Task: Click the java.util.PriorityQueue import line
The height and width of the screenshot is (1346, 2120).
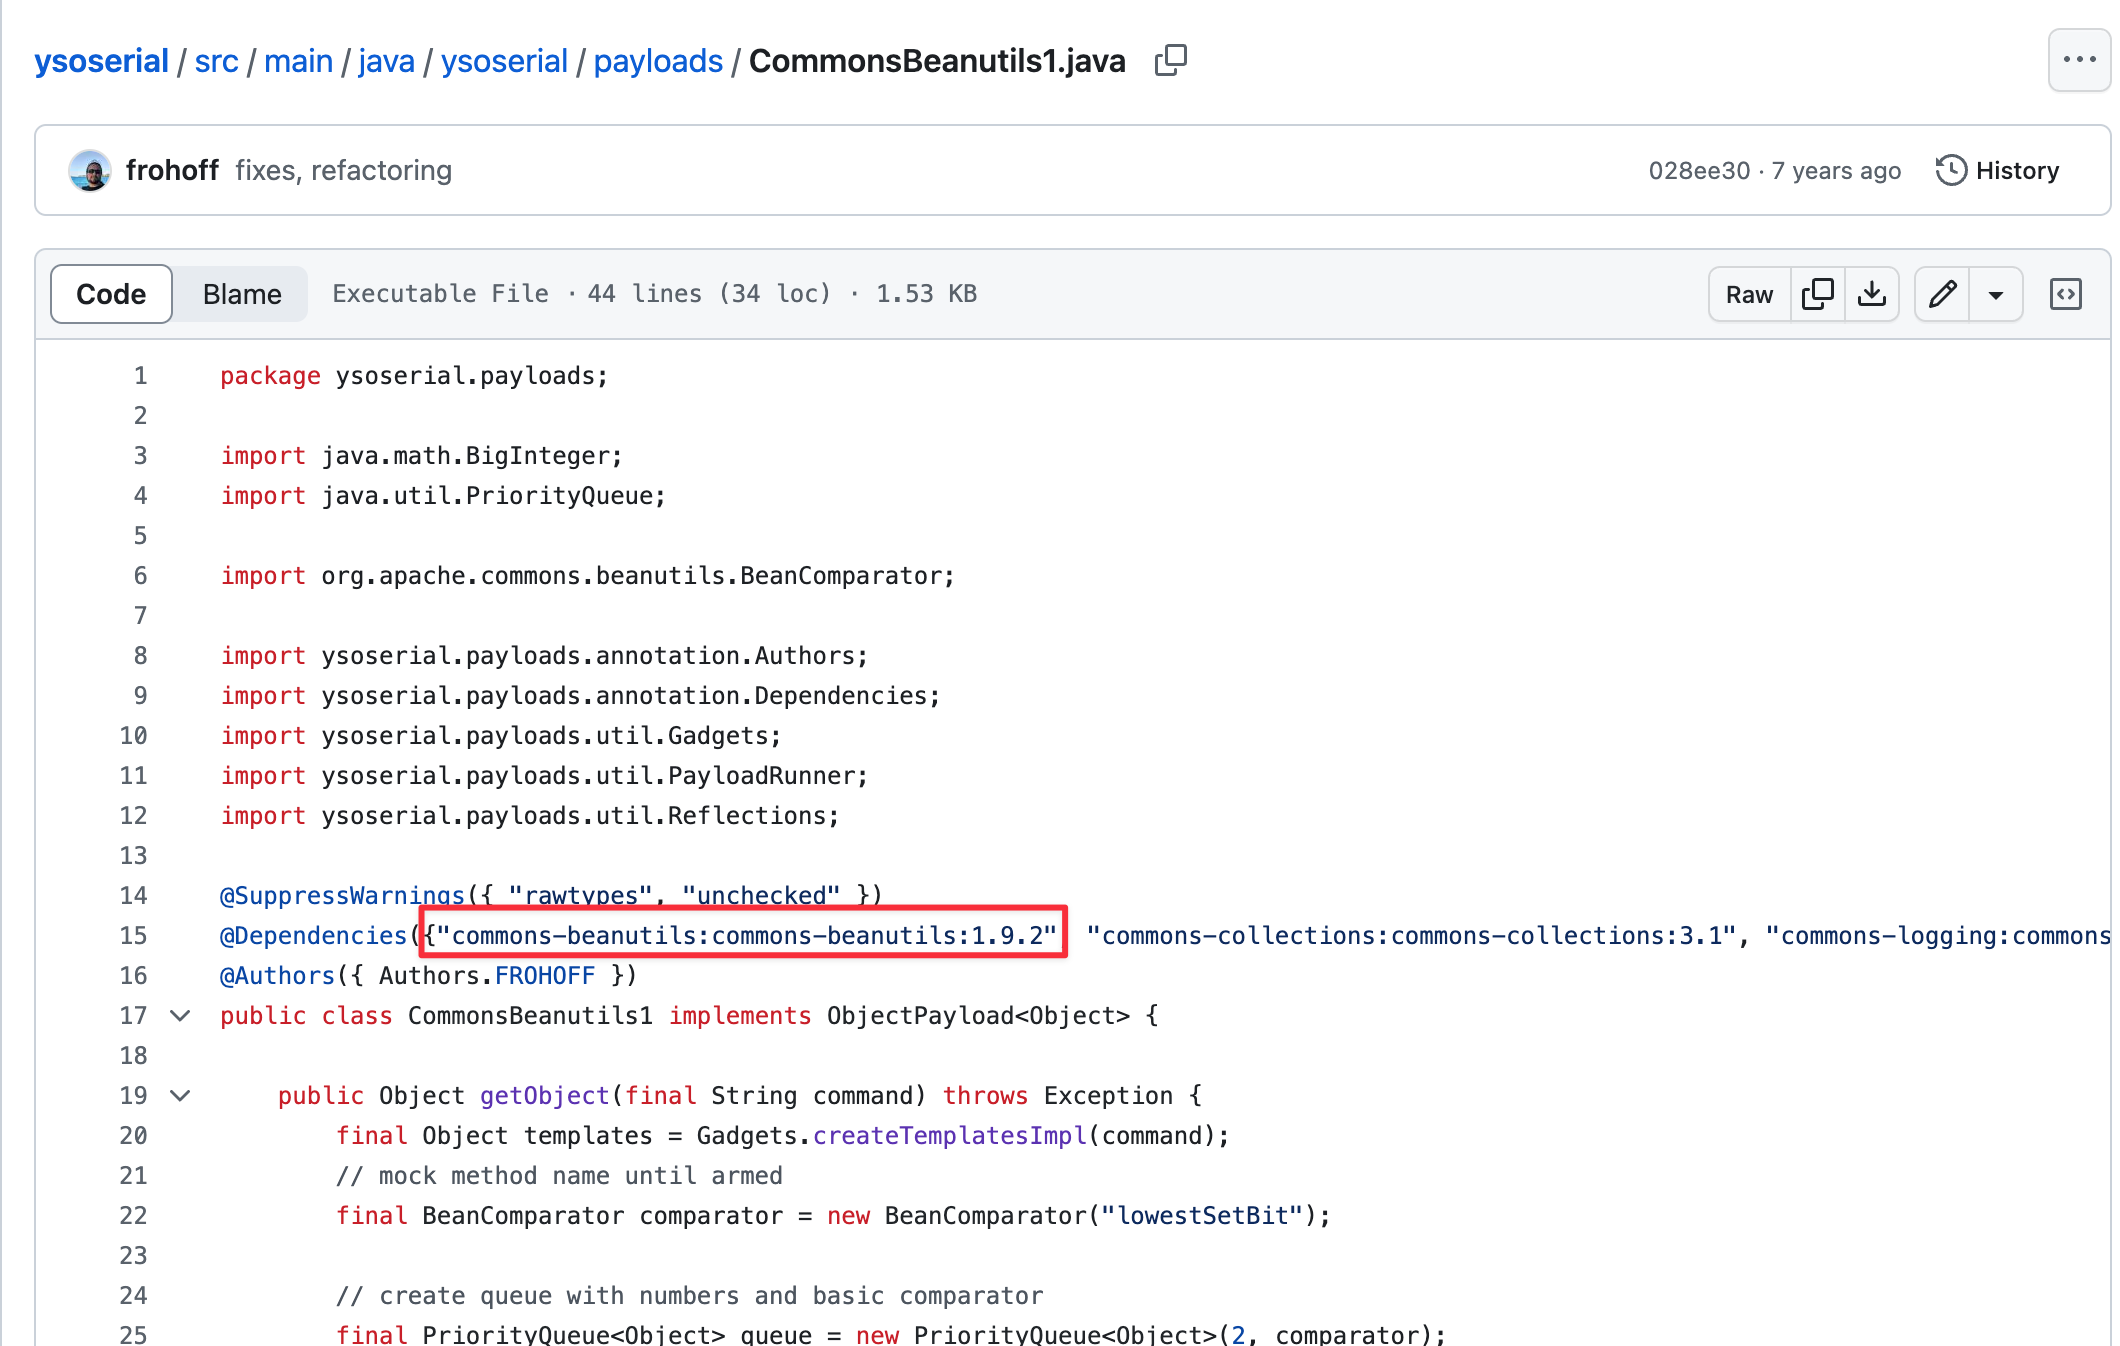Action: click(x=443, y=496)
